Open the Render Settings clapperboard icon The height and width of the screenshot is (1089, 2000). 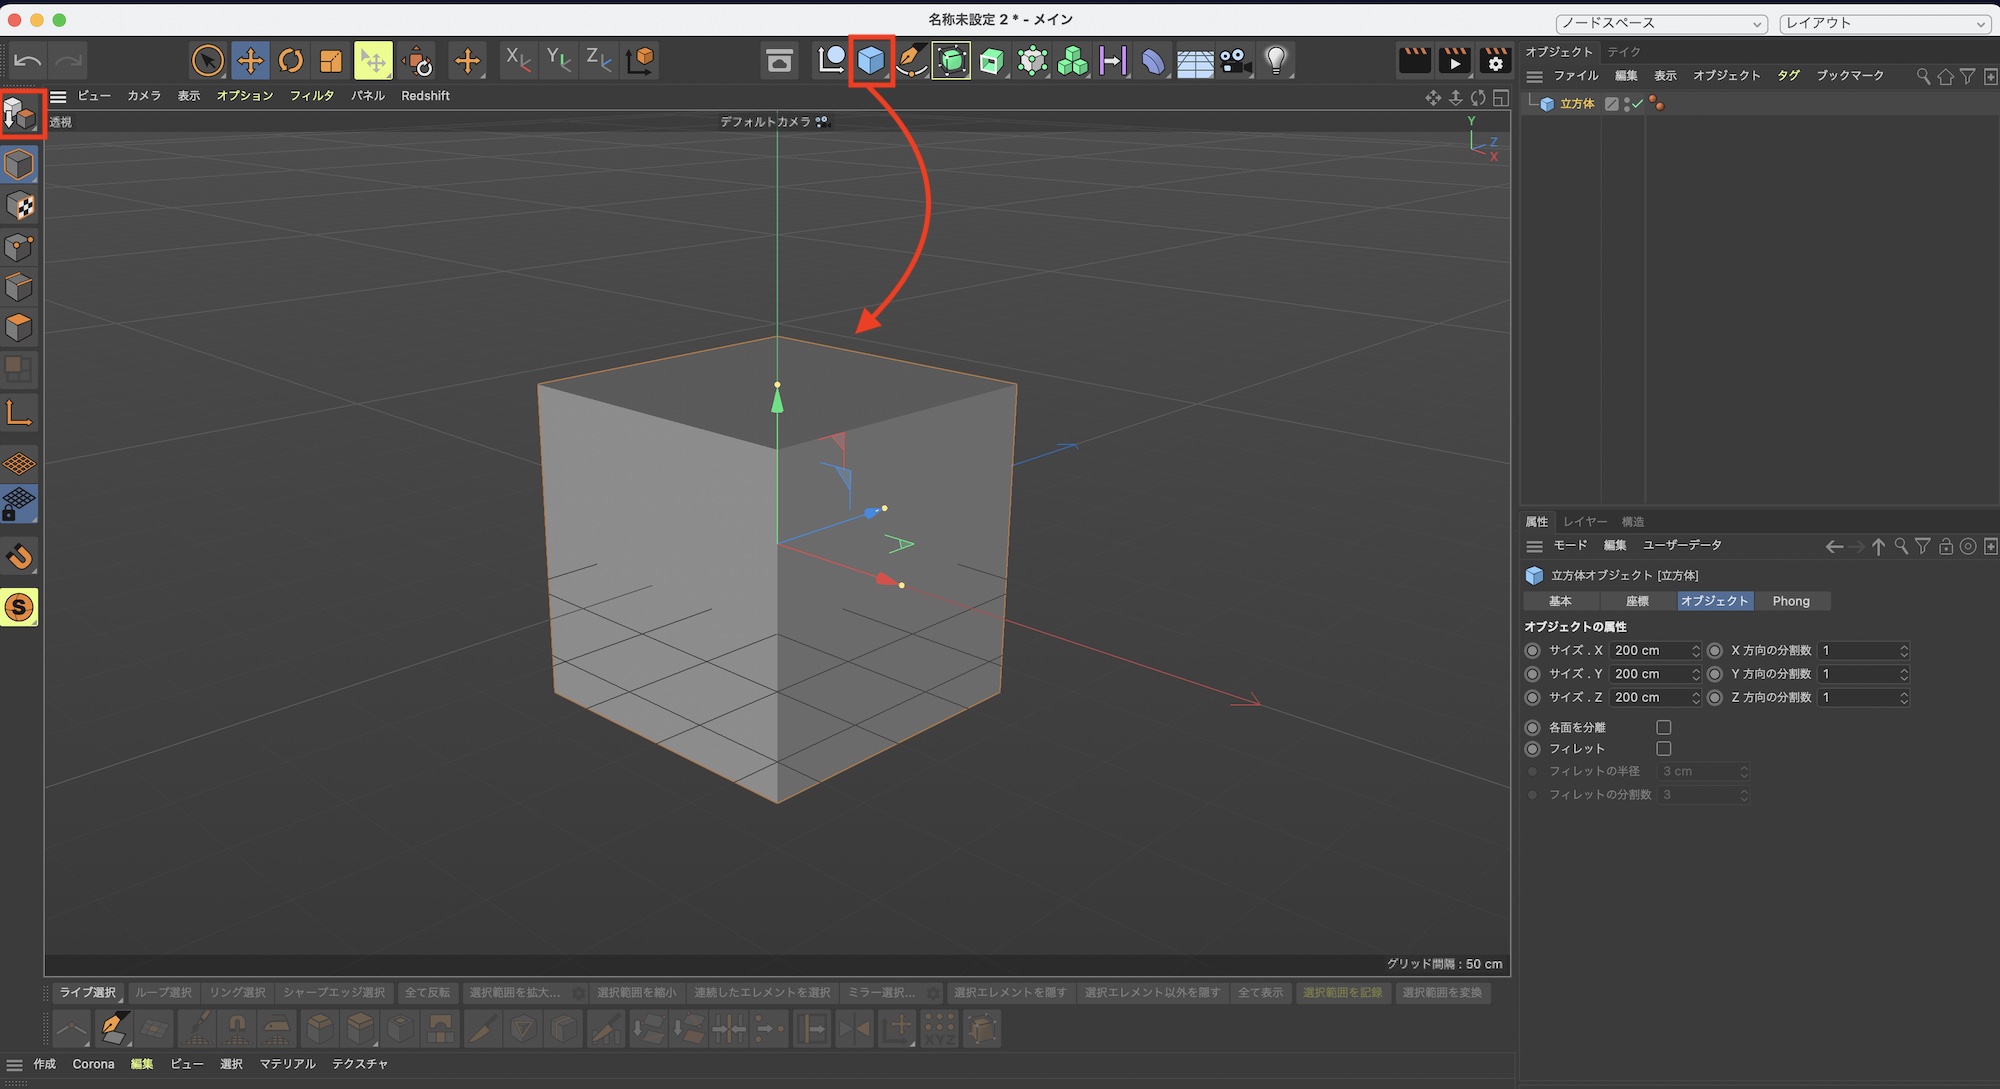(x=1495, y=61)
